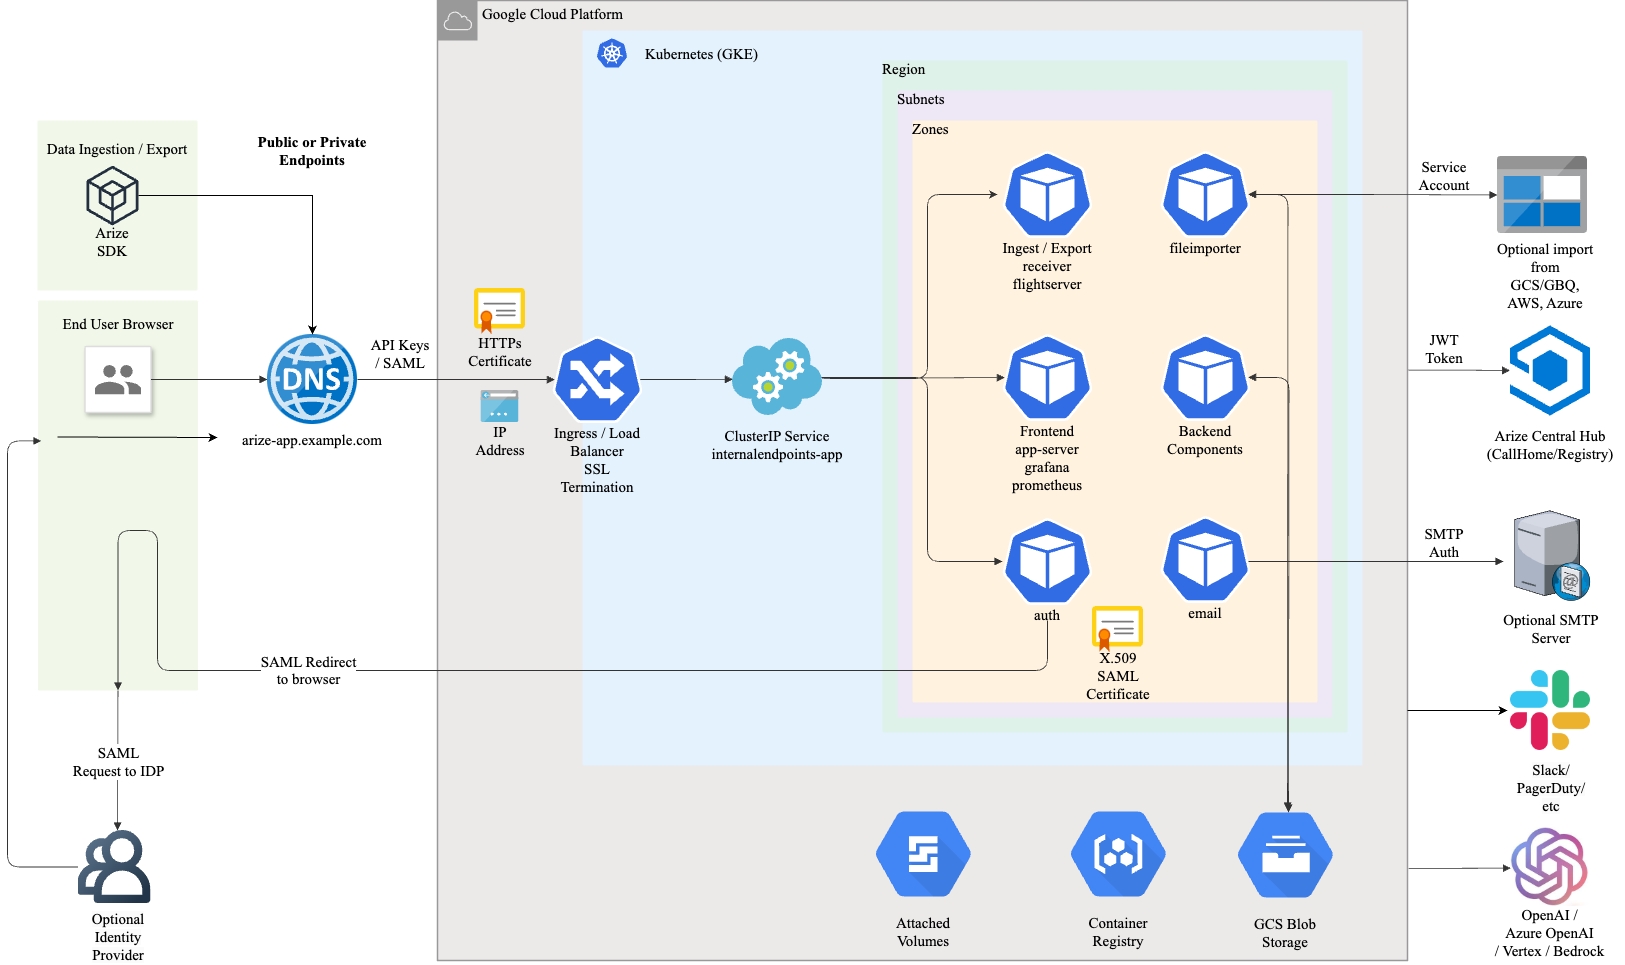This screenshot has height=965, width=1625.
Task: Select the Slack logo icon
Action: [1549, 710]
